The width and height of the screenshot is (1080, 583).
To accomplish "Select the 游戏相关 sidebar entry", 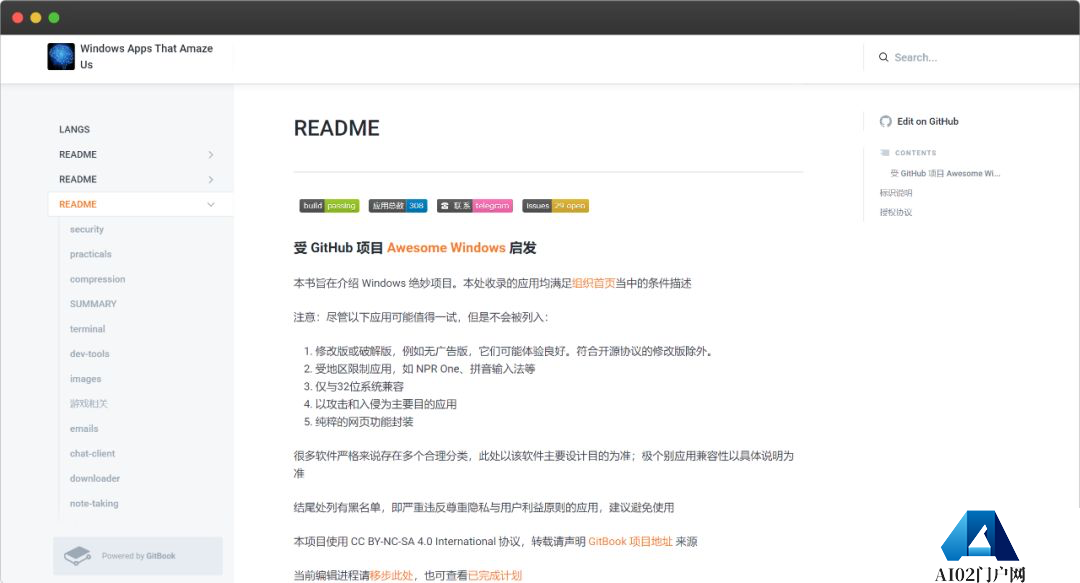I will [89, 403].
